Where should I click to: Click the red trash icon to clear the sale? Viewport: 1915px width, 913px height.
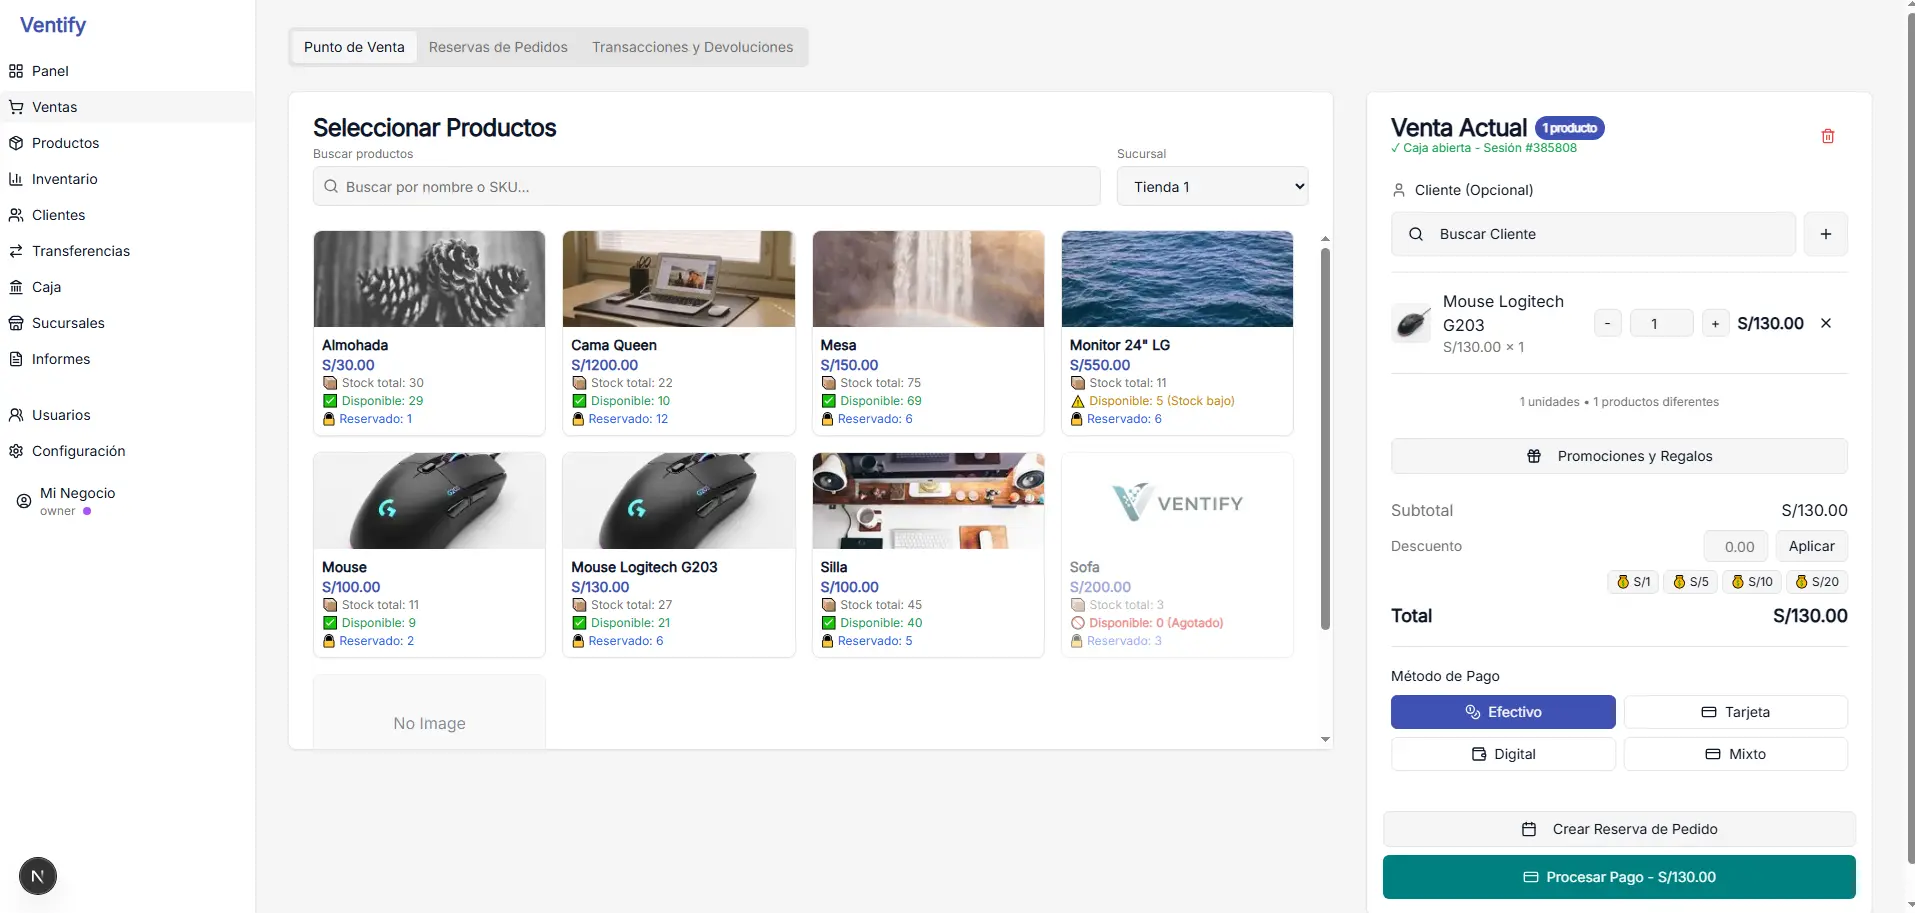(1827, 136)
